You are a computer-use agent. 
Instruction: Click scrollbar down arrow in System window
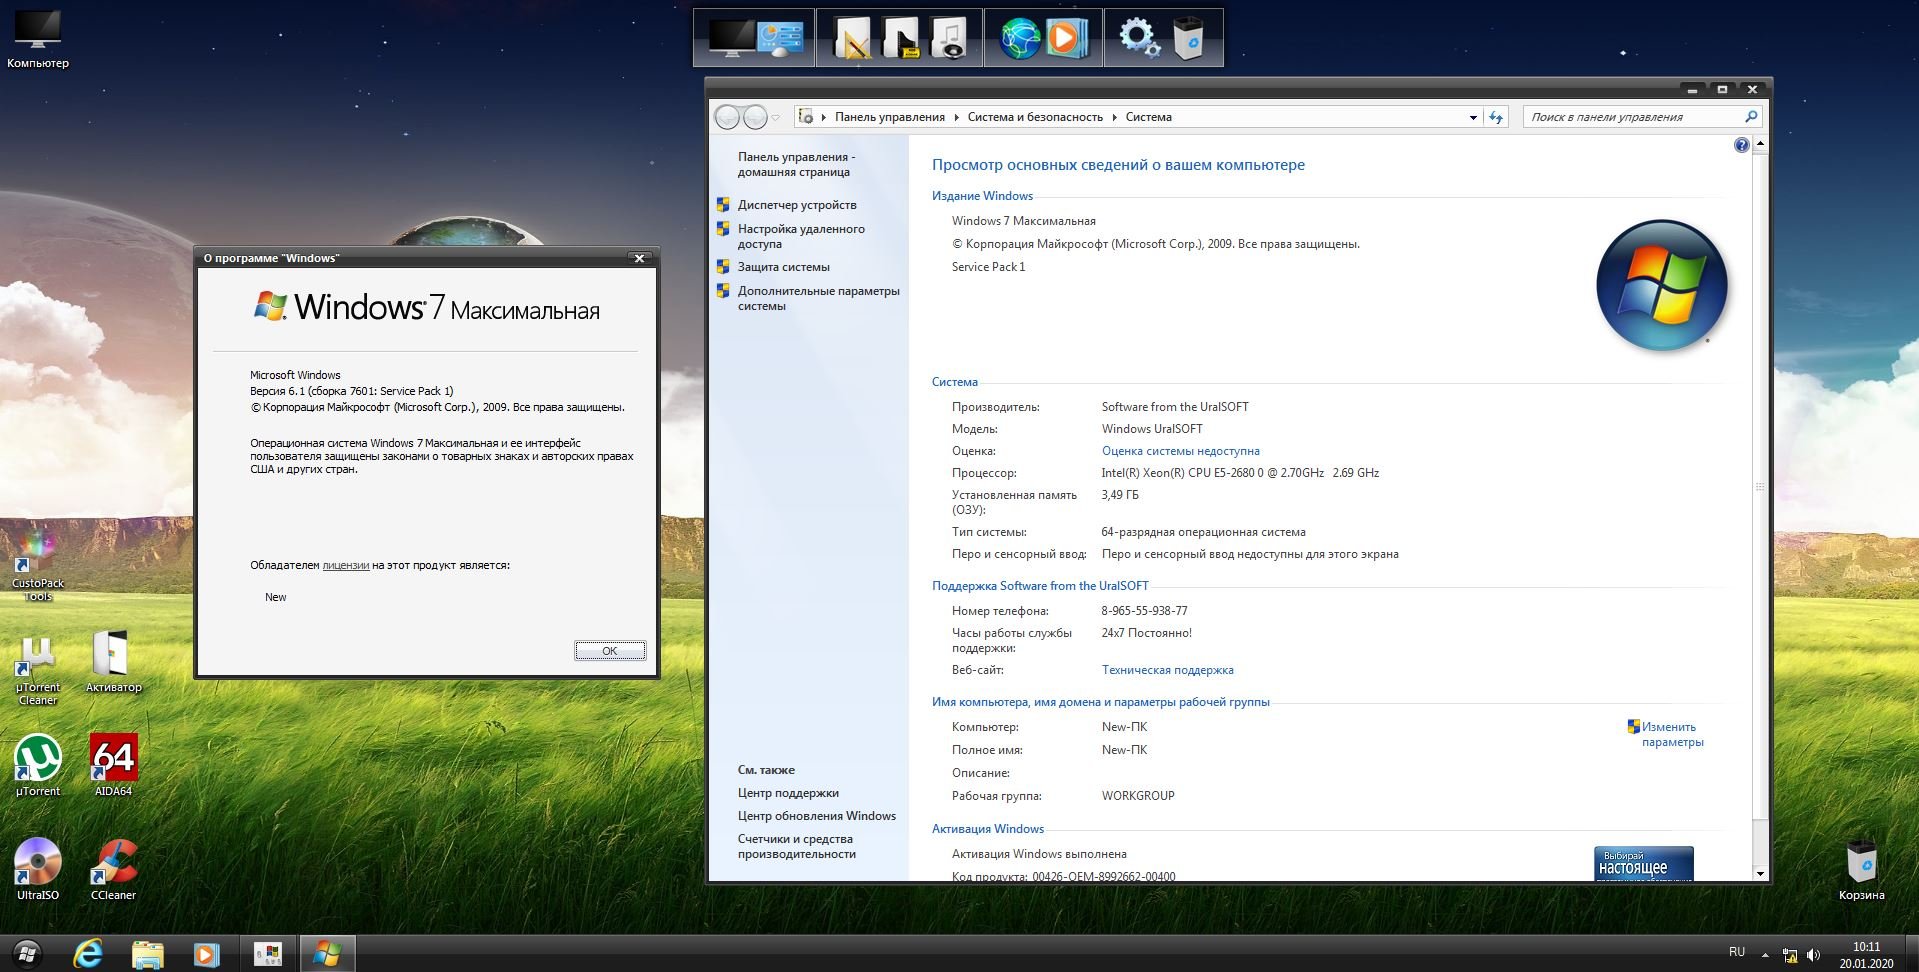point(1760,873)
